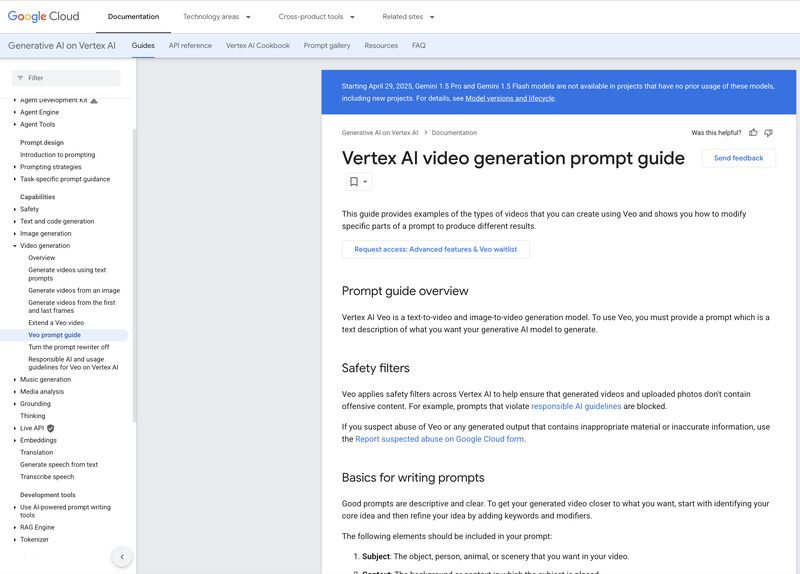
Task: Open the Transcribe speech page
Action: coord(47,477)
